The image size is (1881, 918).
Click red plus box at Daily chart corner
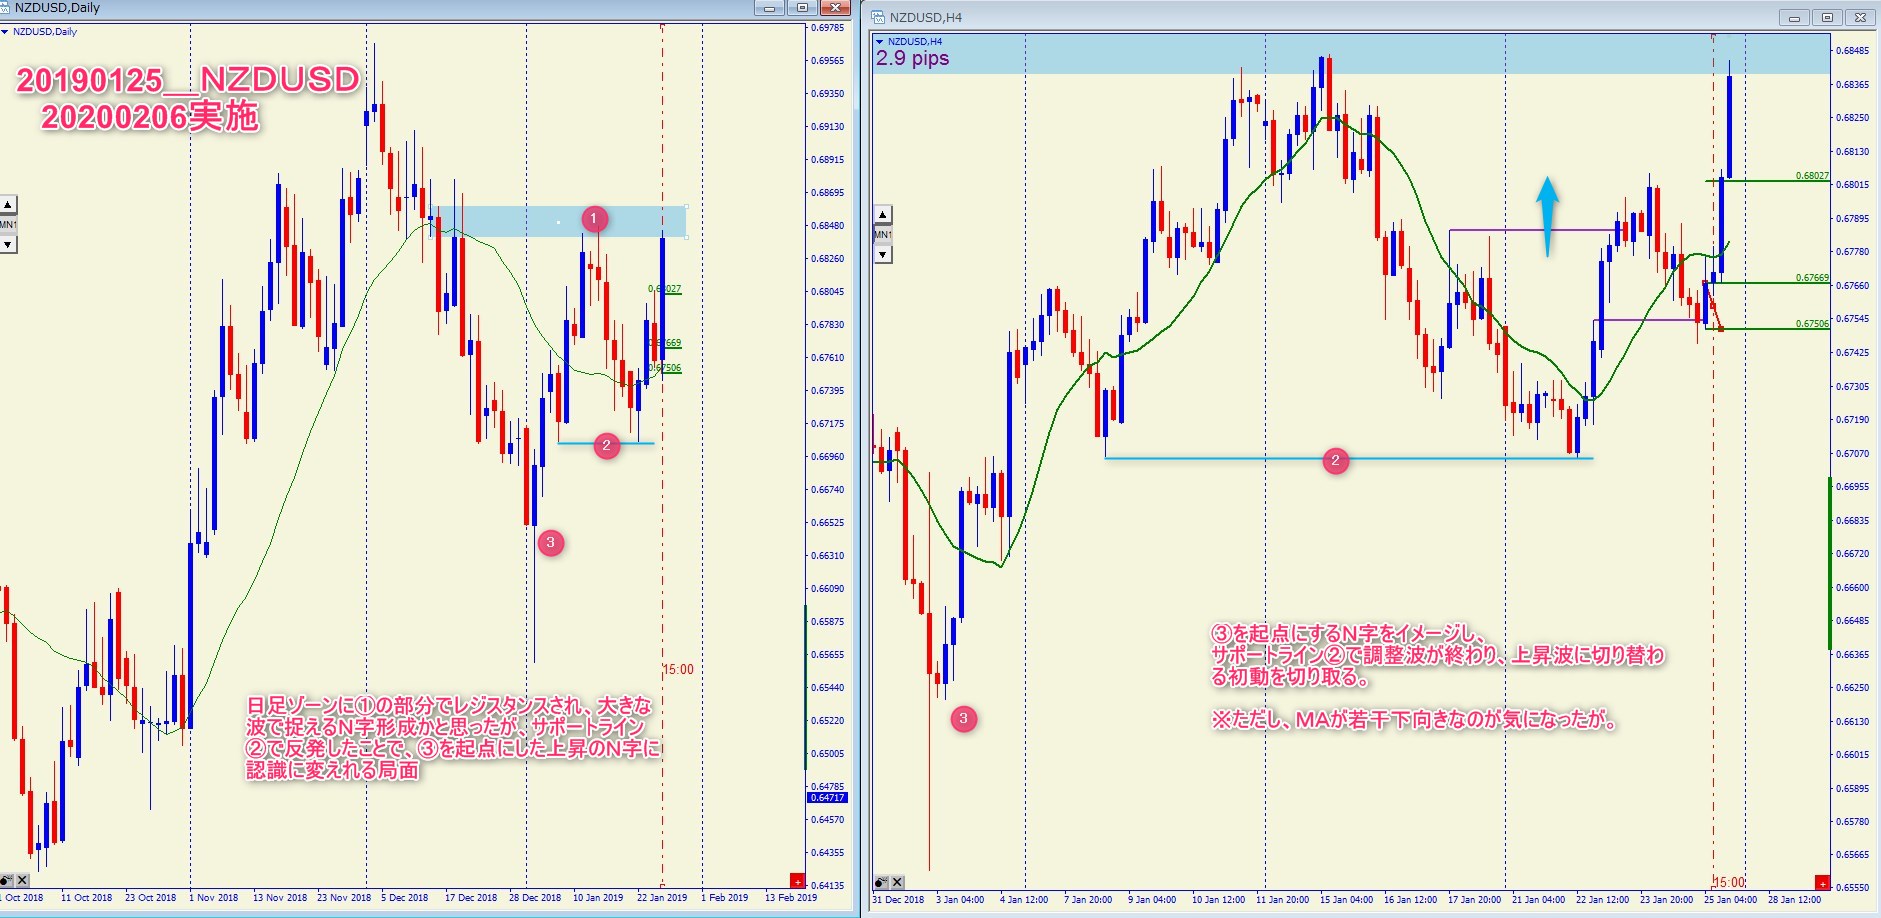tap(797, 881)
